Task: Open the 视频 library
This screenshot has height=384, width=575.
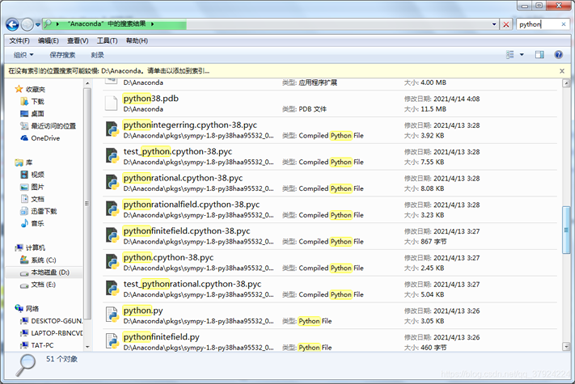Action: pyautogui.click(x=32, y=175)
